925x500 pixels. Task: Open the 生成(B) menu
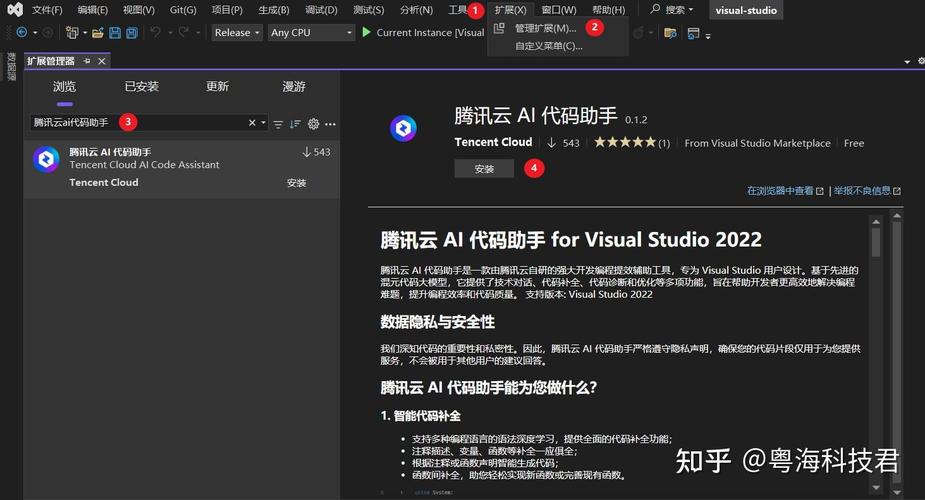pyautogui.click(x=274, y=10)
